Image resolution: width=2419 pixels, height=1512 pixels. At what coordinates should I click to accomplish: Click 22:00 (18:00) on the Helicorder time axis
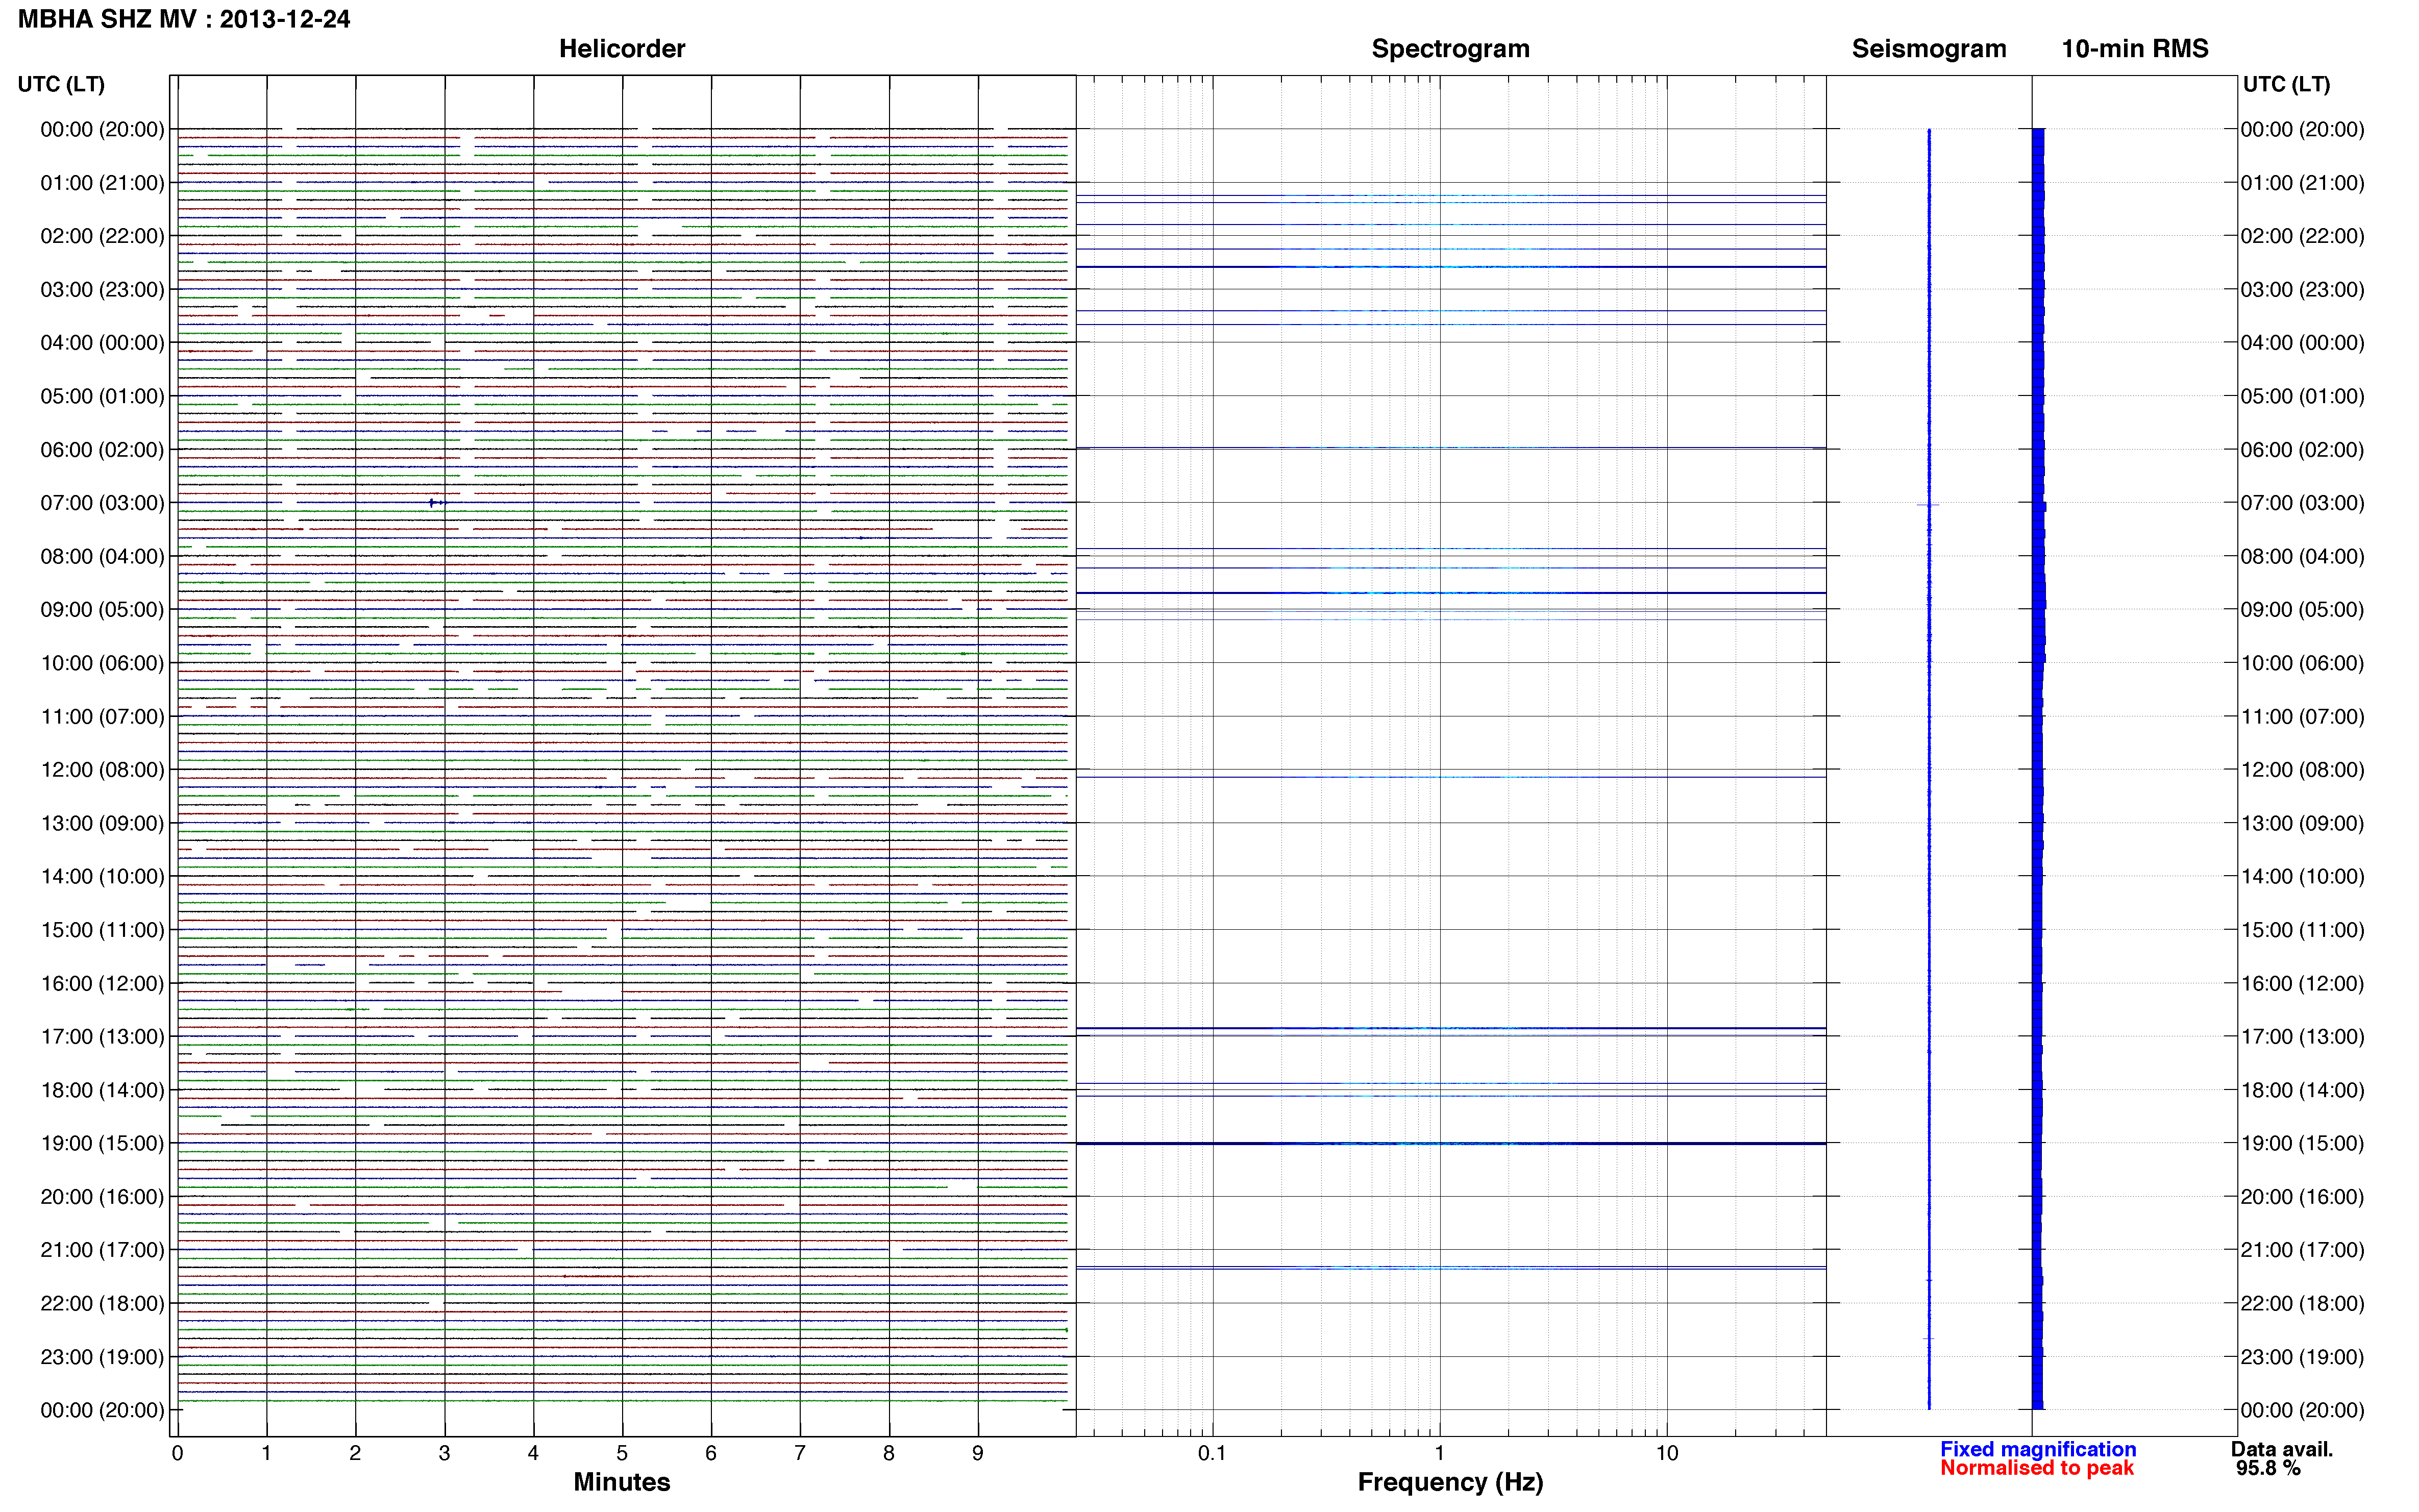(x=102, y=1303)
